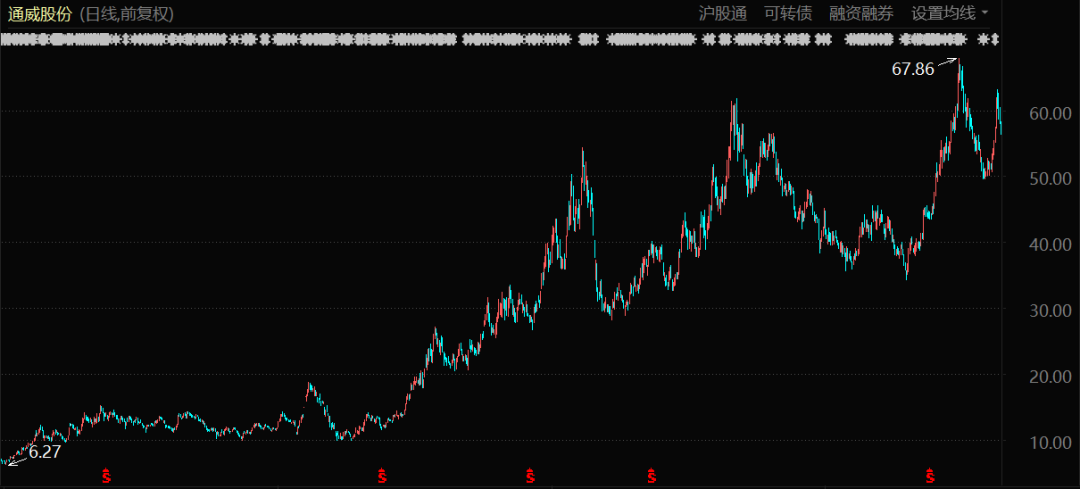Click the 10.00 price axis label
Screen dimensions: 1080x489
click(1050, 442)
